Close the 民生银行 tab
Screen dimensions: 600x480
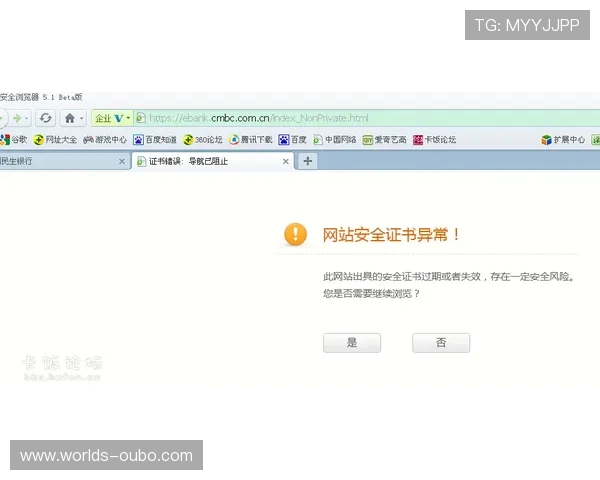[122, 162]
